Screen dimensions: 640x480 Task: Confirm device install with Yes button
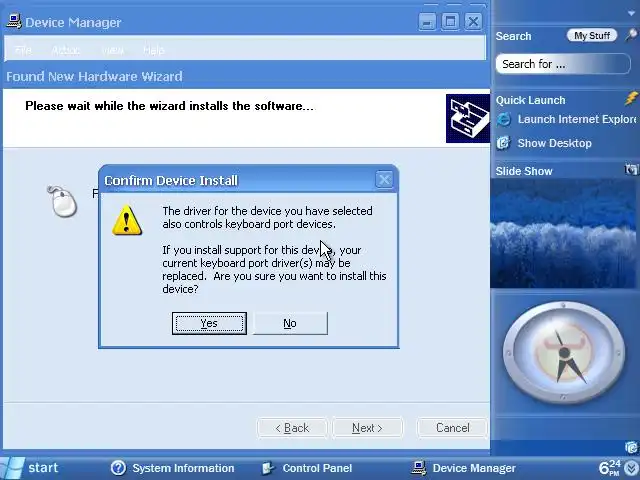coord(209,323)
